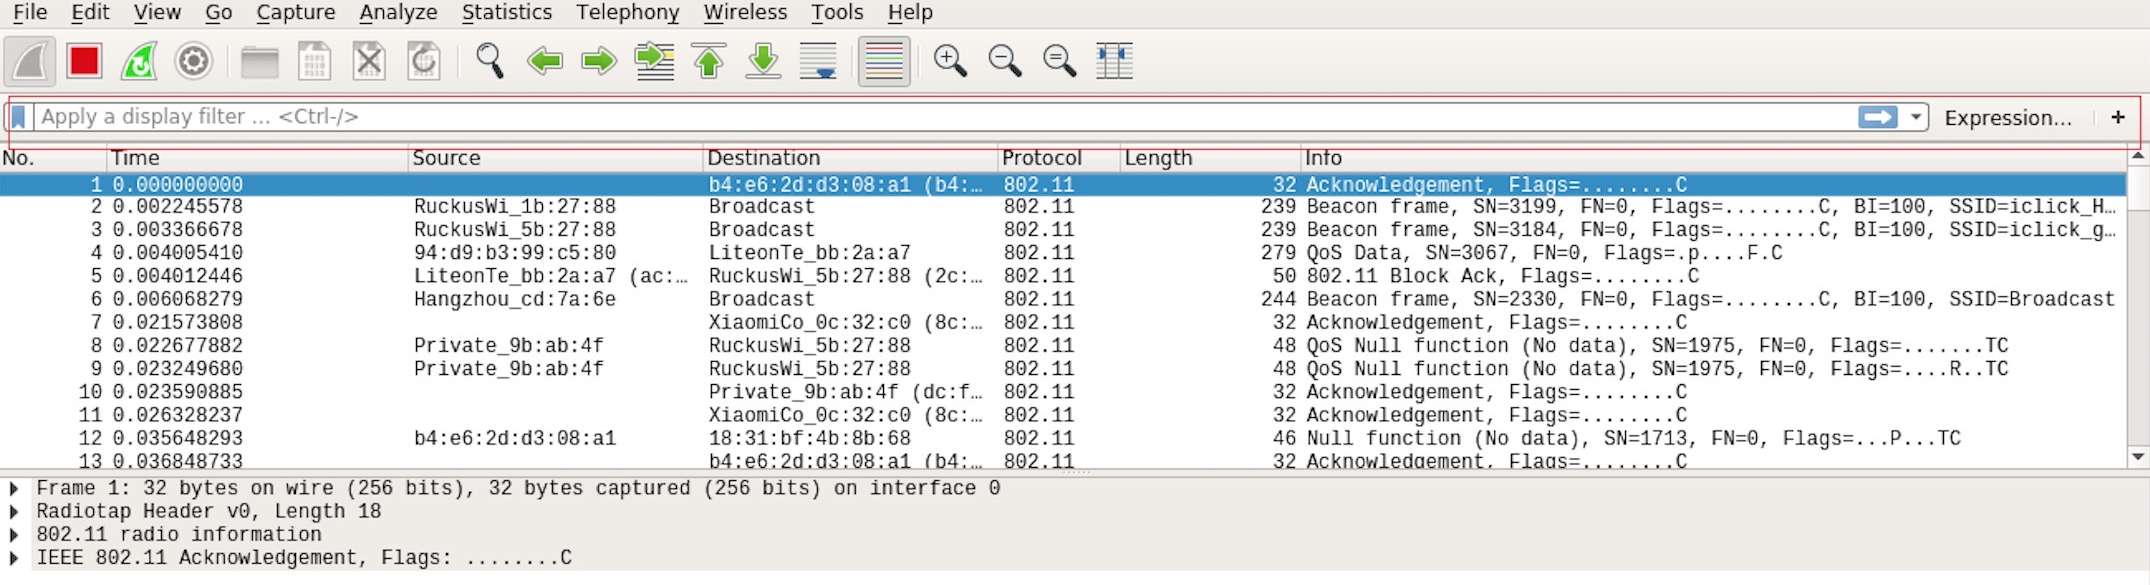Screen dimensions: 2150x585
Task: Toggle auto-scroll during live capture
Action: click(818, 62)
